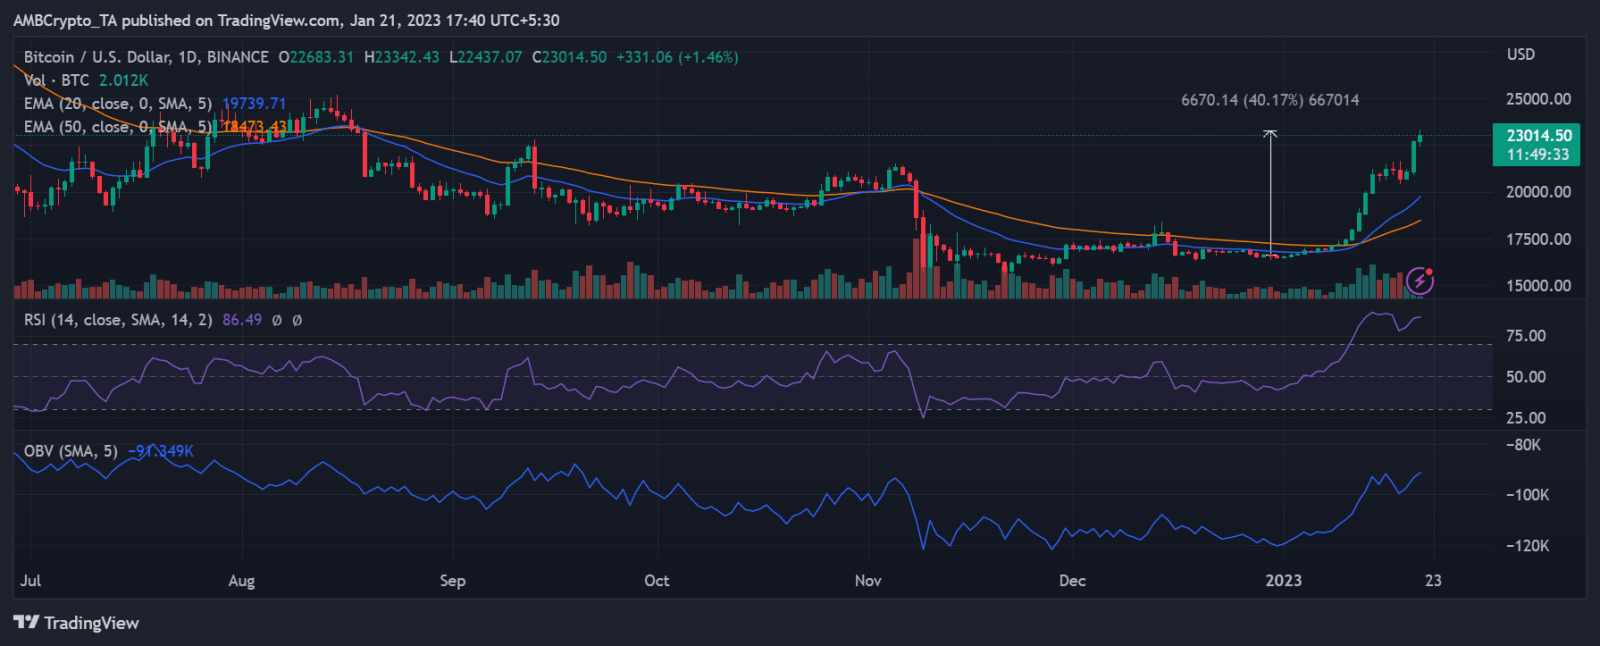Click the 17500.00 price axis label
The image size is (1600, 646).
coord(1539,239)
